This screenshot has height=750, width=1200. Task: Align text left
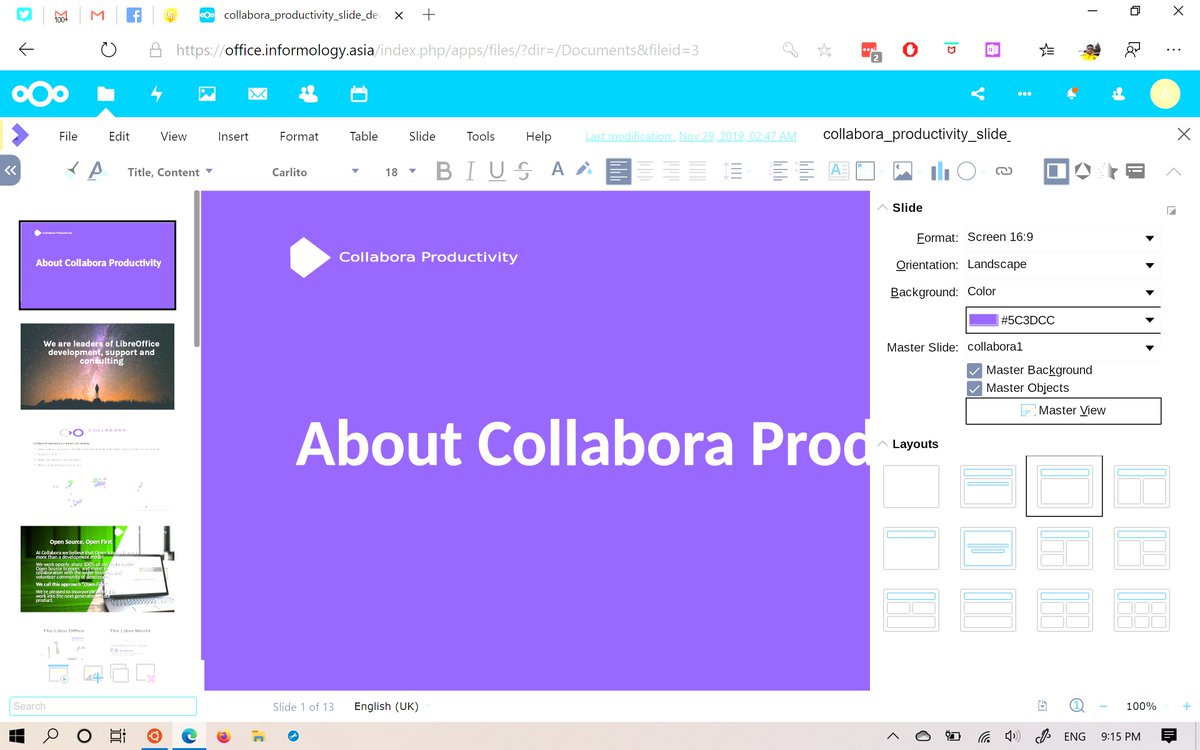tap(619, 171)
